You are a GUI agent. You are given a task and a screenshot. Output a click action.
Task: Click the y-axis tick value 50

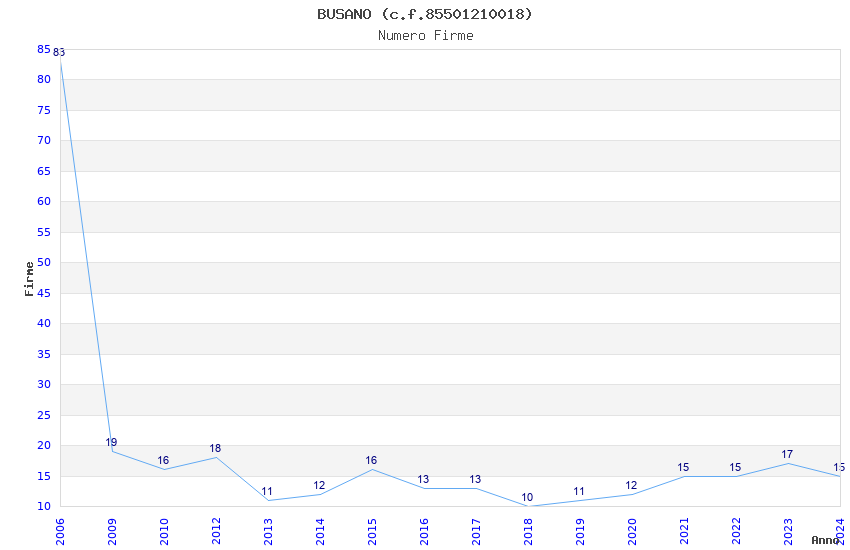click(x=44, y=262)
